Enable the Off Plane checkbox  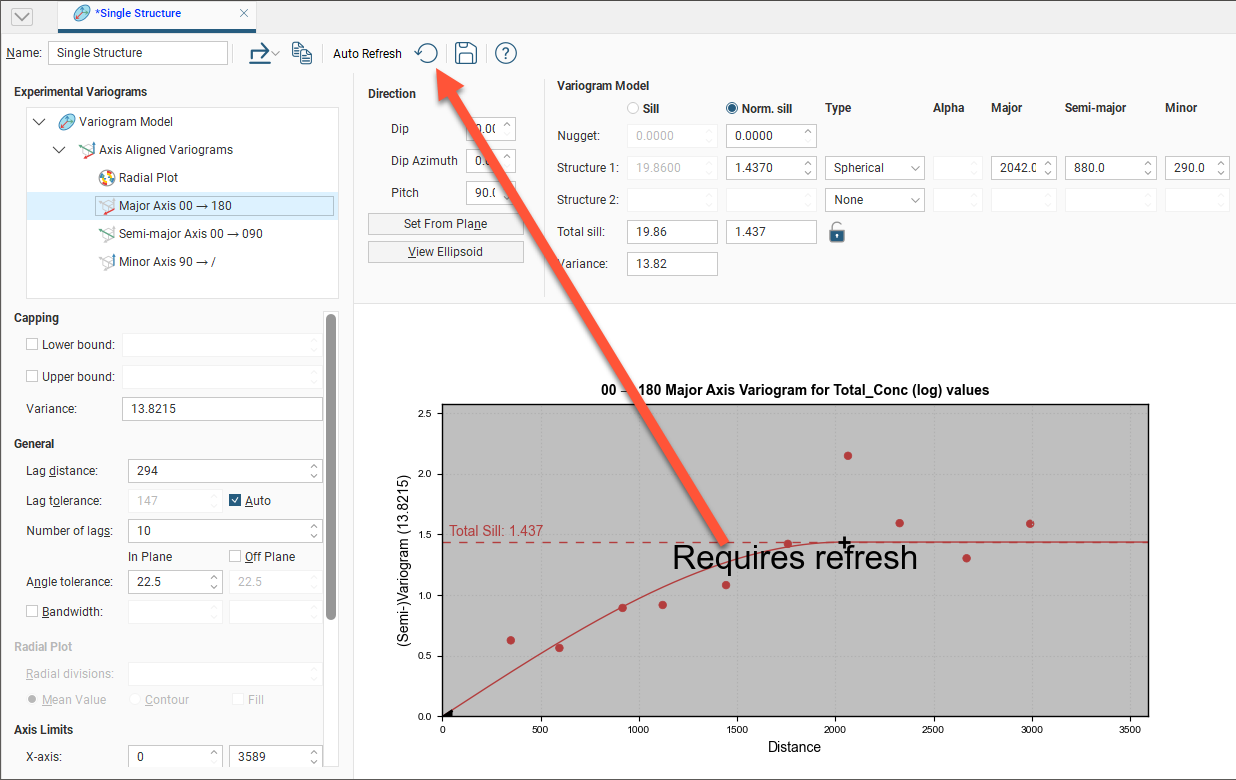(x=235, y=556)
